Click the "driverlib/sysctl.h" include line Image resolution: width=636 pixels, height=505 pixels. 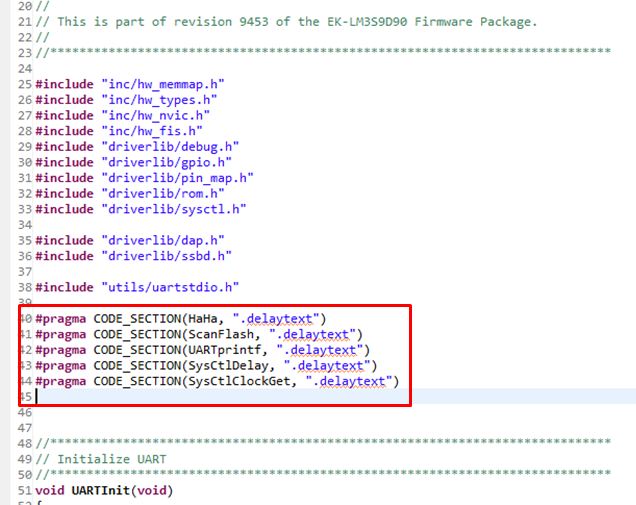tap(141, 209)
